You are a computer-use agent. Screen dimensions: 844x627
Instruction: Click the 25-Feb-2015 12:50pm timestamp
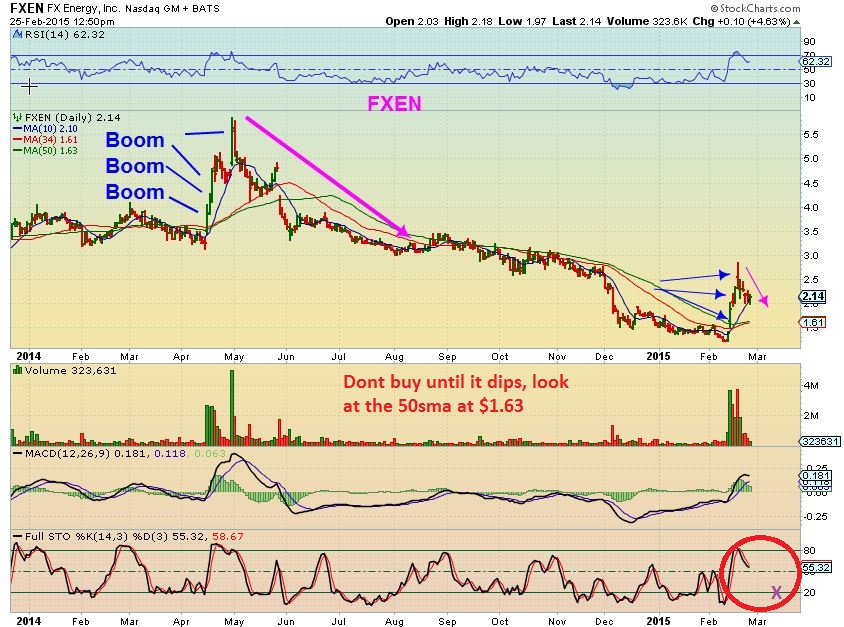click(x=62, y=22)
